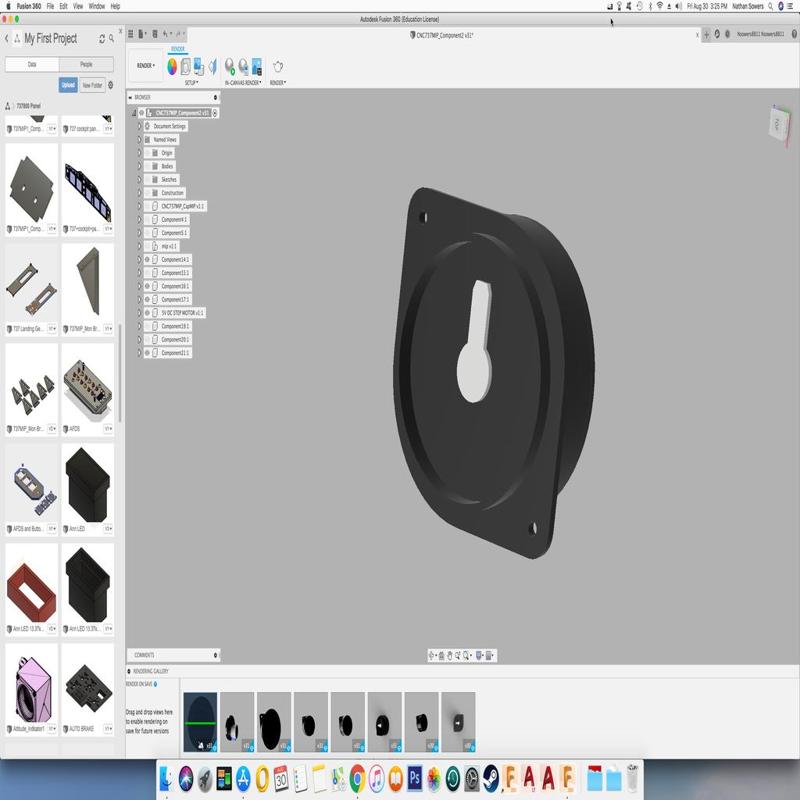Open the Scene Settings tool
Viewport: 800px width, 800px height.
186,66
